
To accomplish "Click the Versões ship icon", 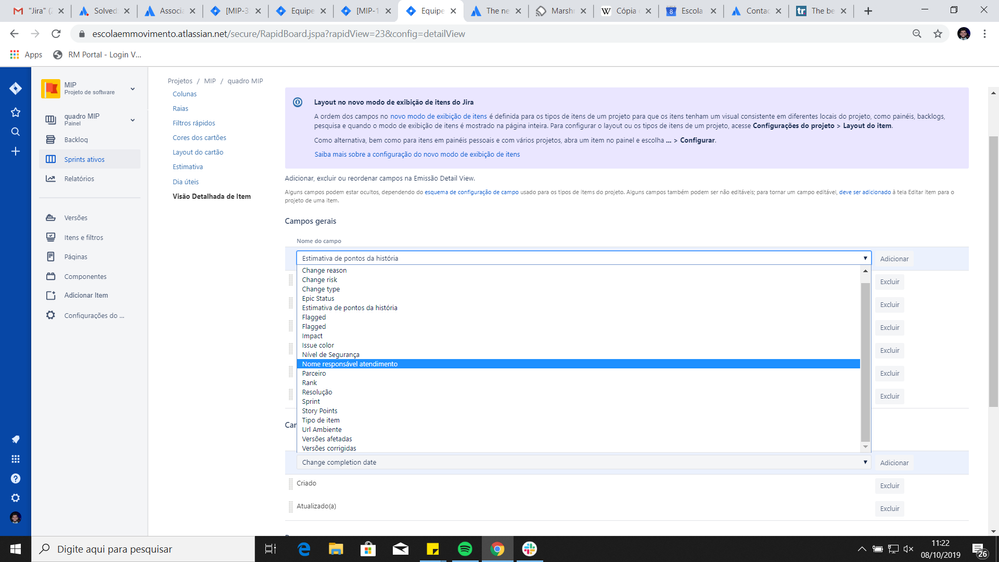I will [x=50, y=218].
